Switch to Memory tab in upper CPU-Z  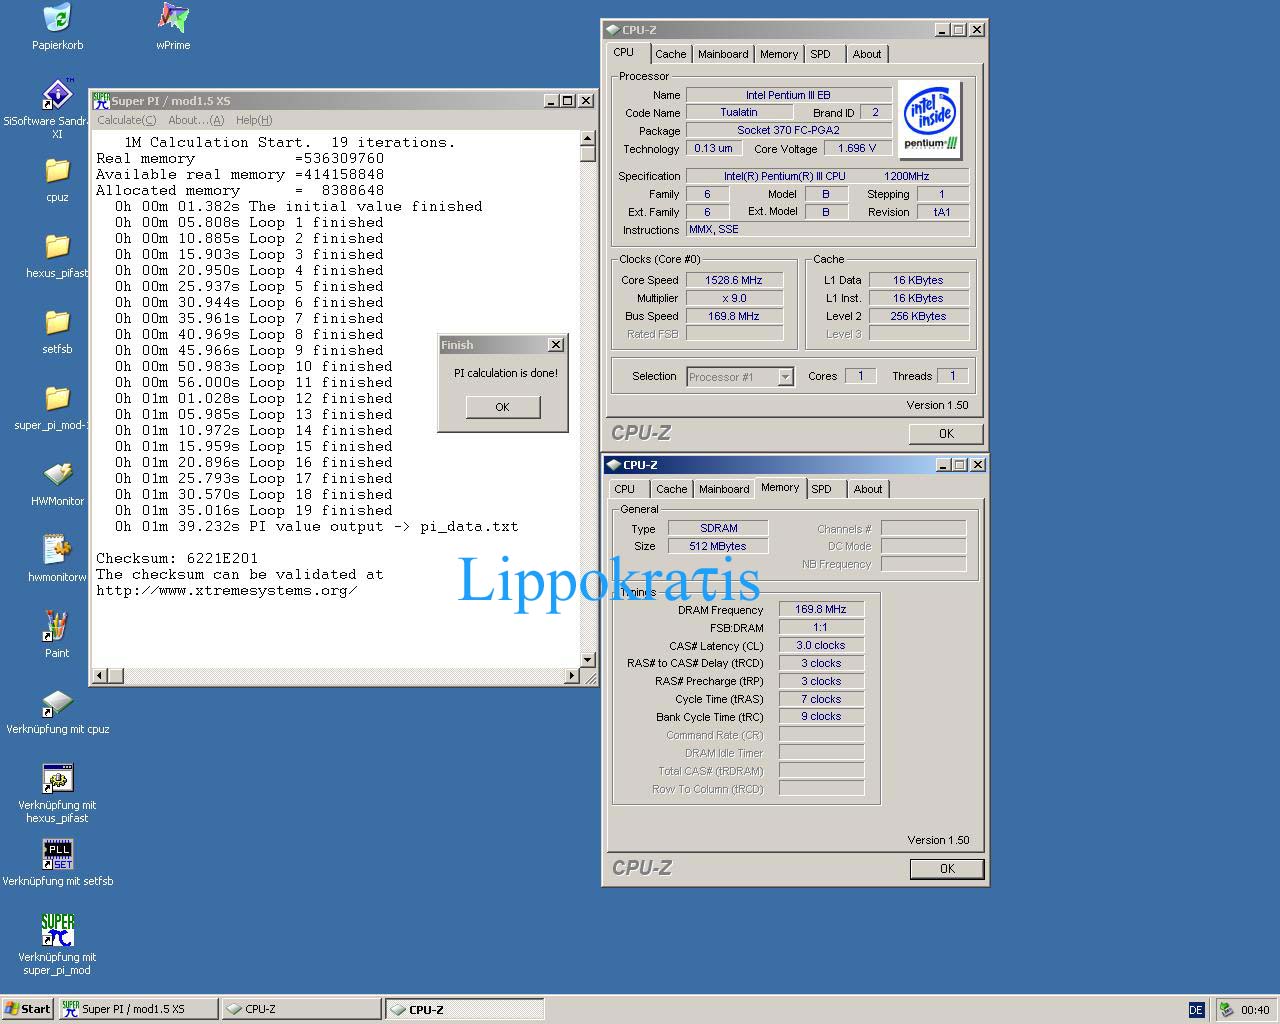tap(779, 54)
